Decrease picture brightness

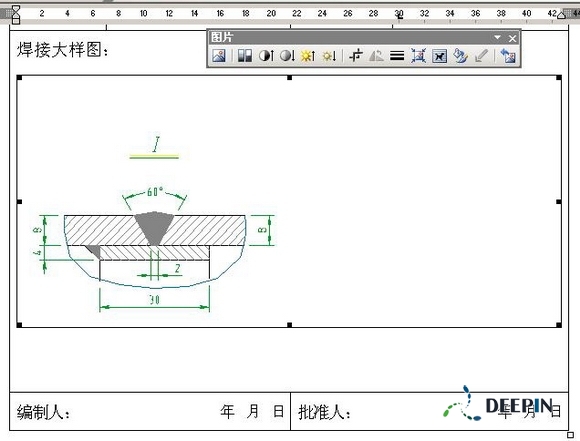coord(329,56)
